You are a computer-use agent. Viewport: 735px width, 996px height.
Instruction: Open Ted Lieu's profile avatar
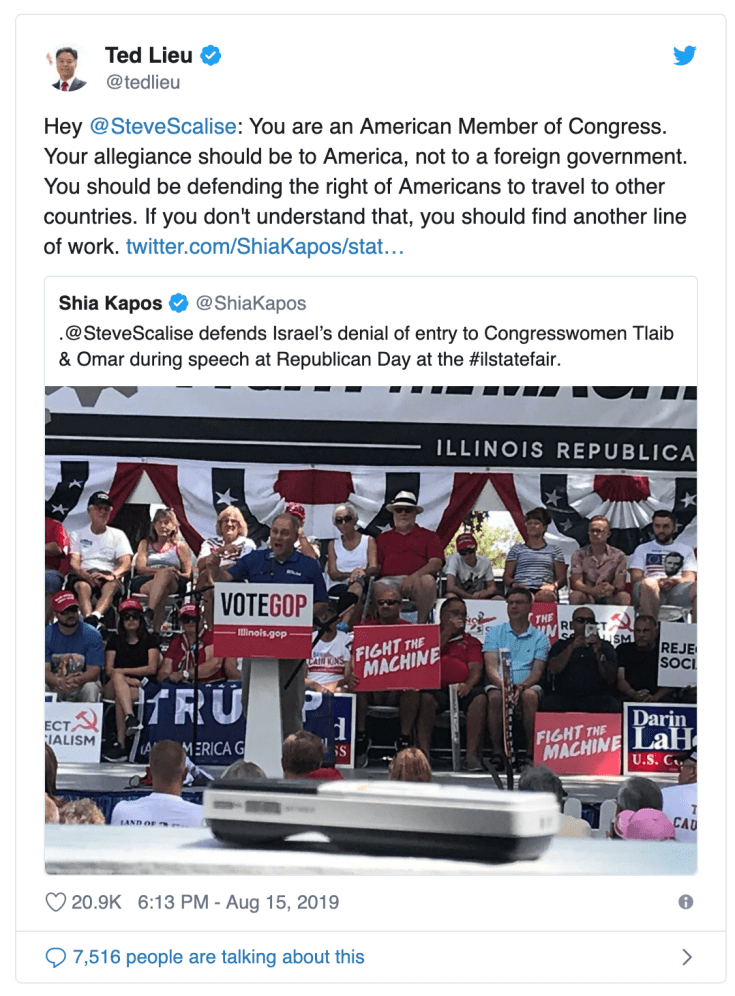[68, 68]
